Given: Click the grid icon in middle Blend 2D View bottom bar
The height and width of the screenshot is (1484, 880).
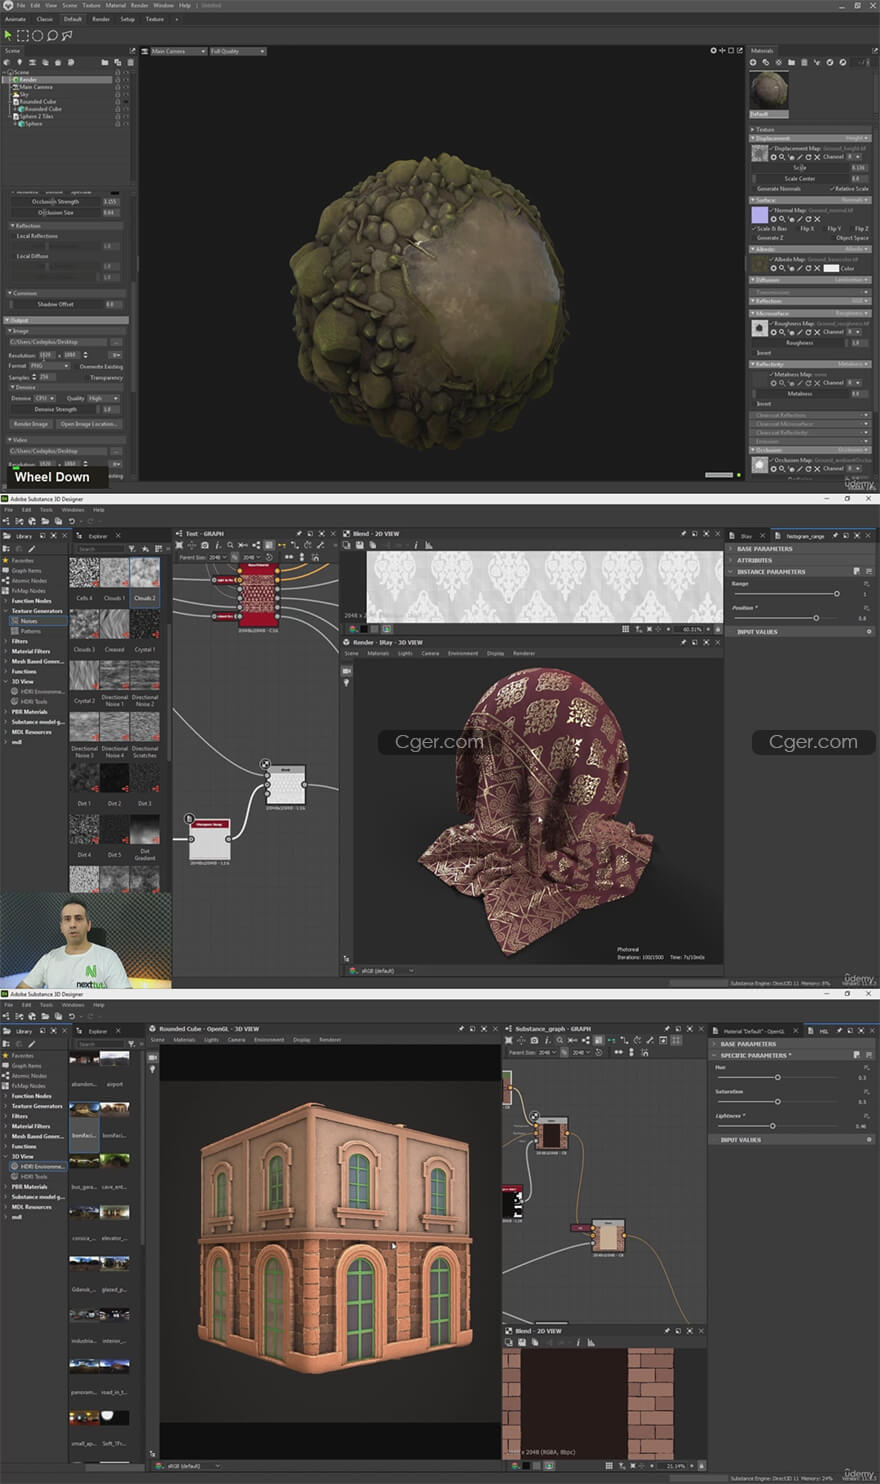Looking at the screenshot, I should click(626, 629).
